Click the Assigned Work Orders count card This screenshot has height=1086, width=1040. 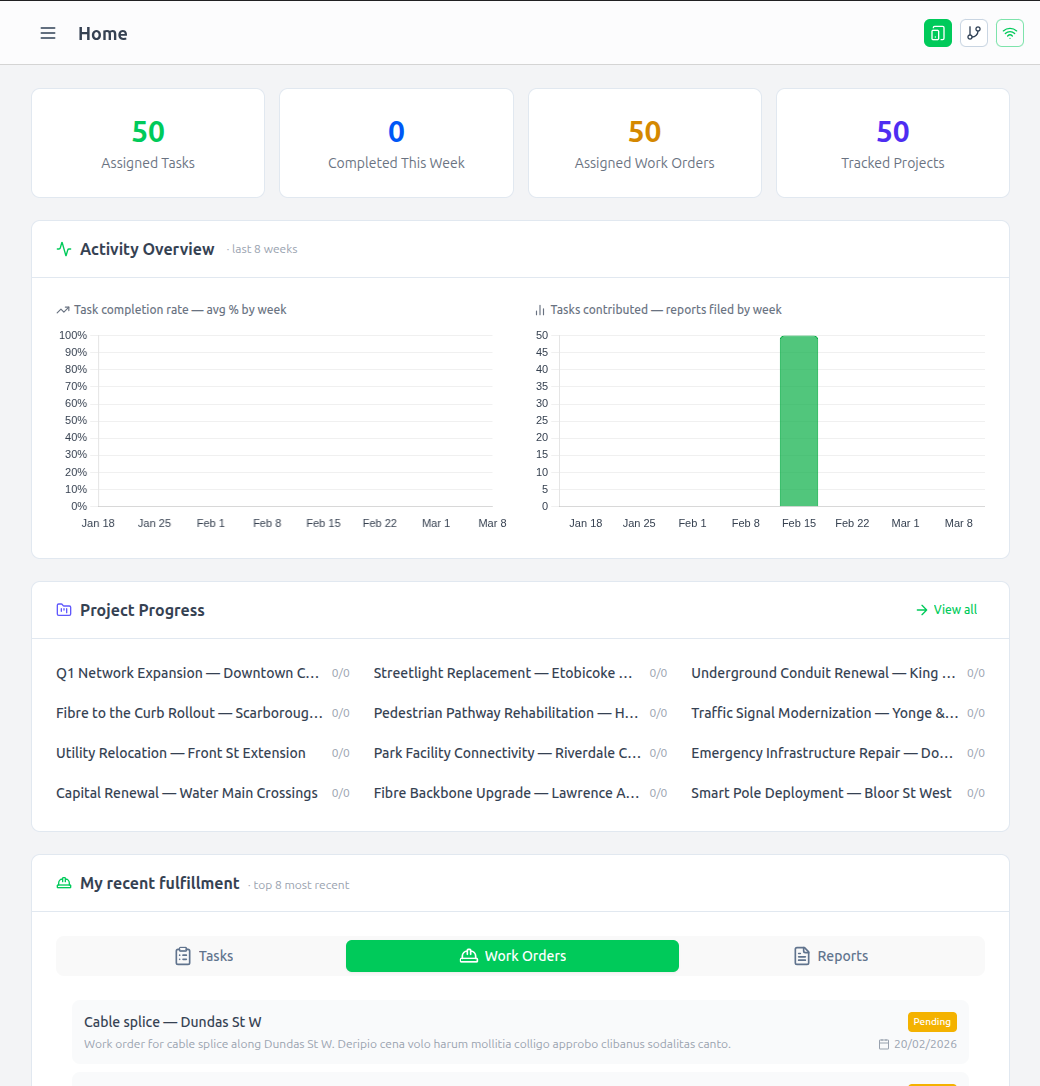pyautogui.click(x=644, y=142)
